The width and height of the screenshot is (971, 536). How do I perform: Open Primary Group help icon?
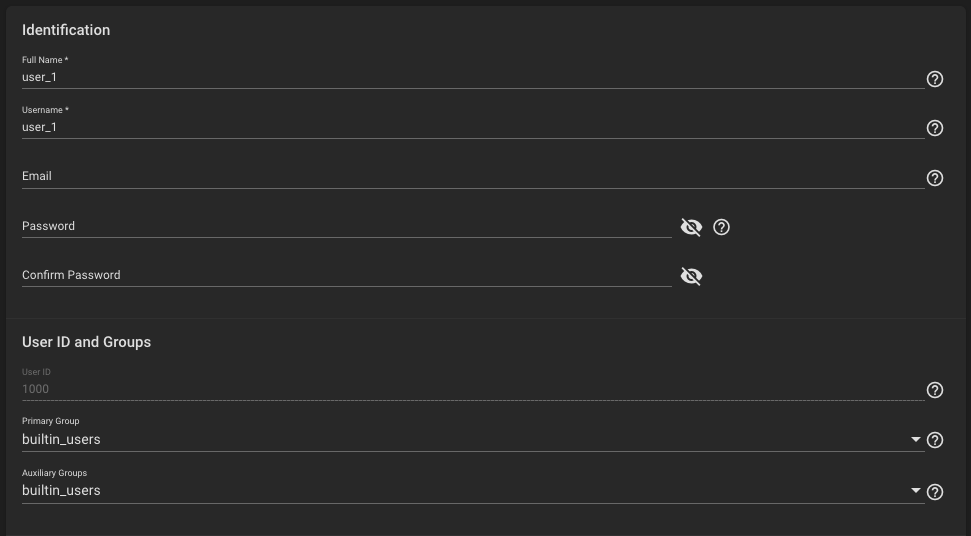pos(934,440)
